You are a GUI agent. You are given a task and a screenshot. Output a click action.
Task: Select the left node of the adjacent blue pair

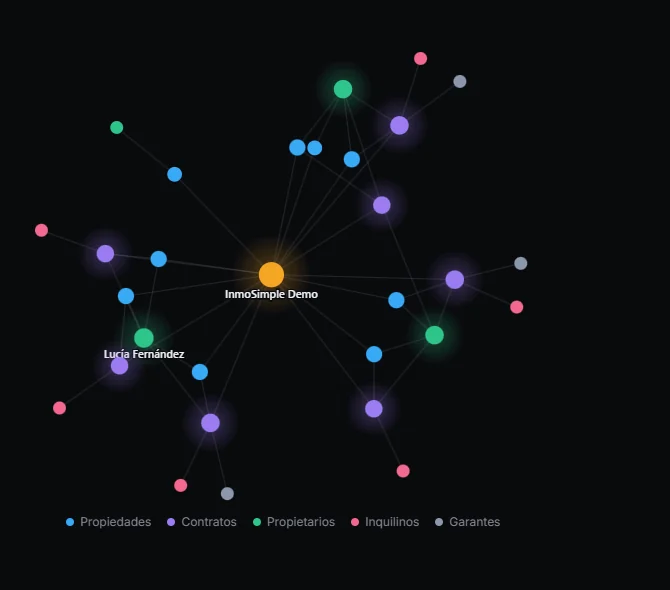(297, 147)
